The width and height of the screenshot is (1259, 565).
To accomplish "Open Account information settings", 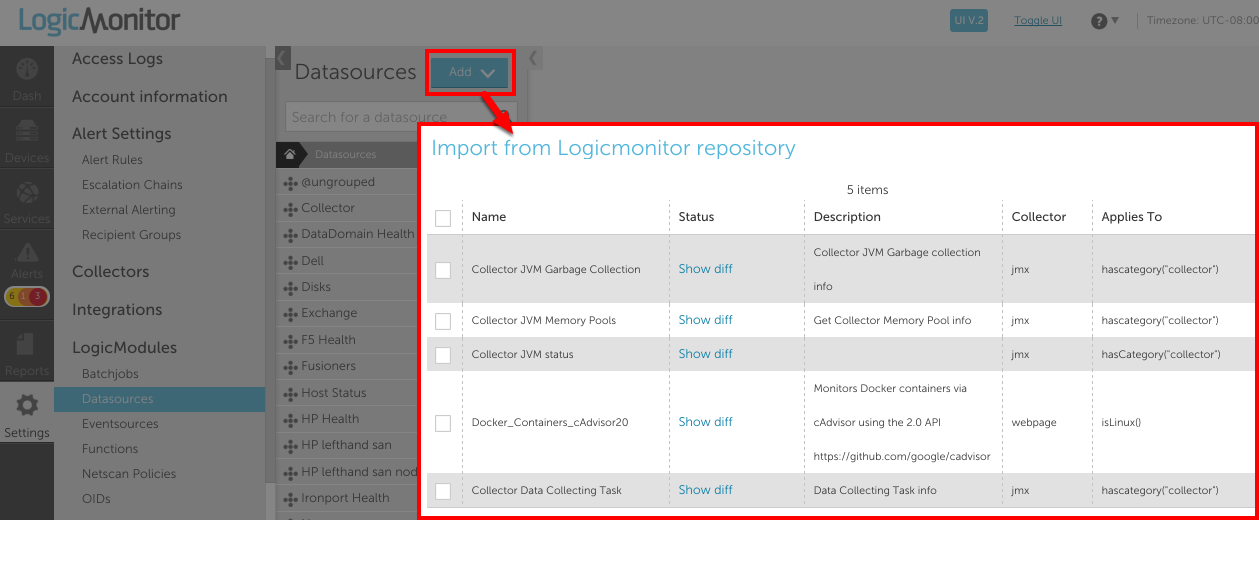I will pos(150,97).
